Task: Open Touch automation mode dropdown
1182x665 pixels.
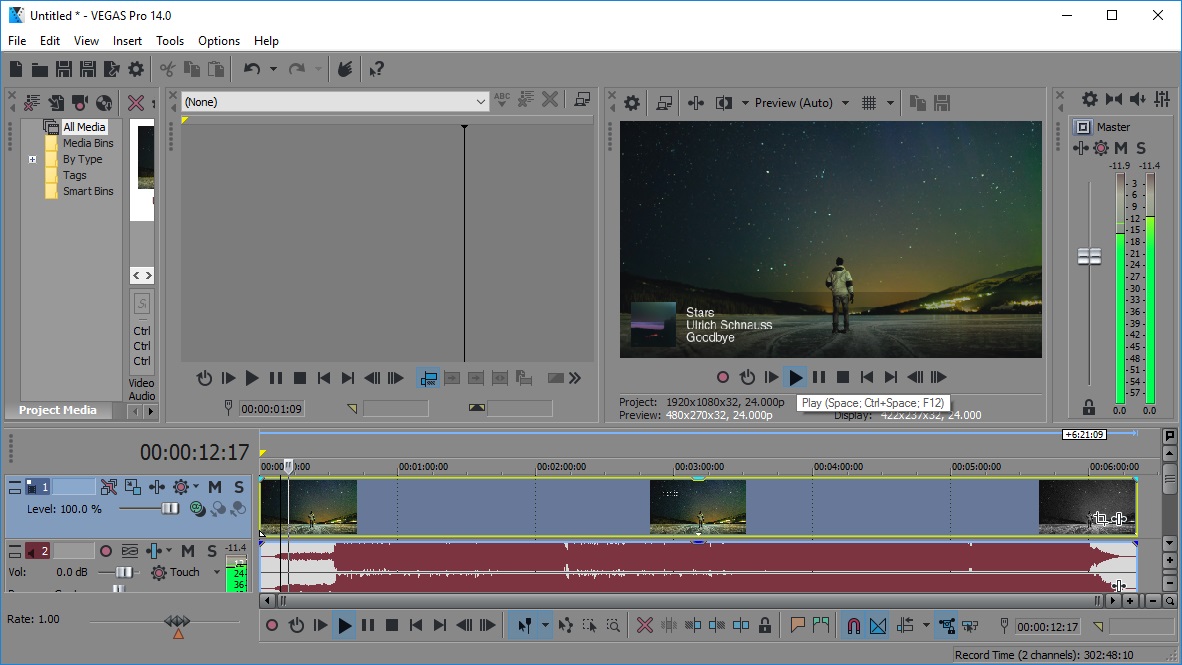Action: (216, 572)
